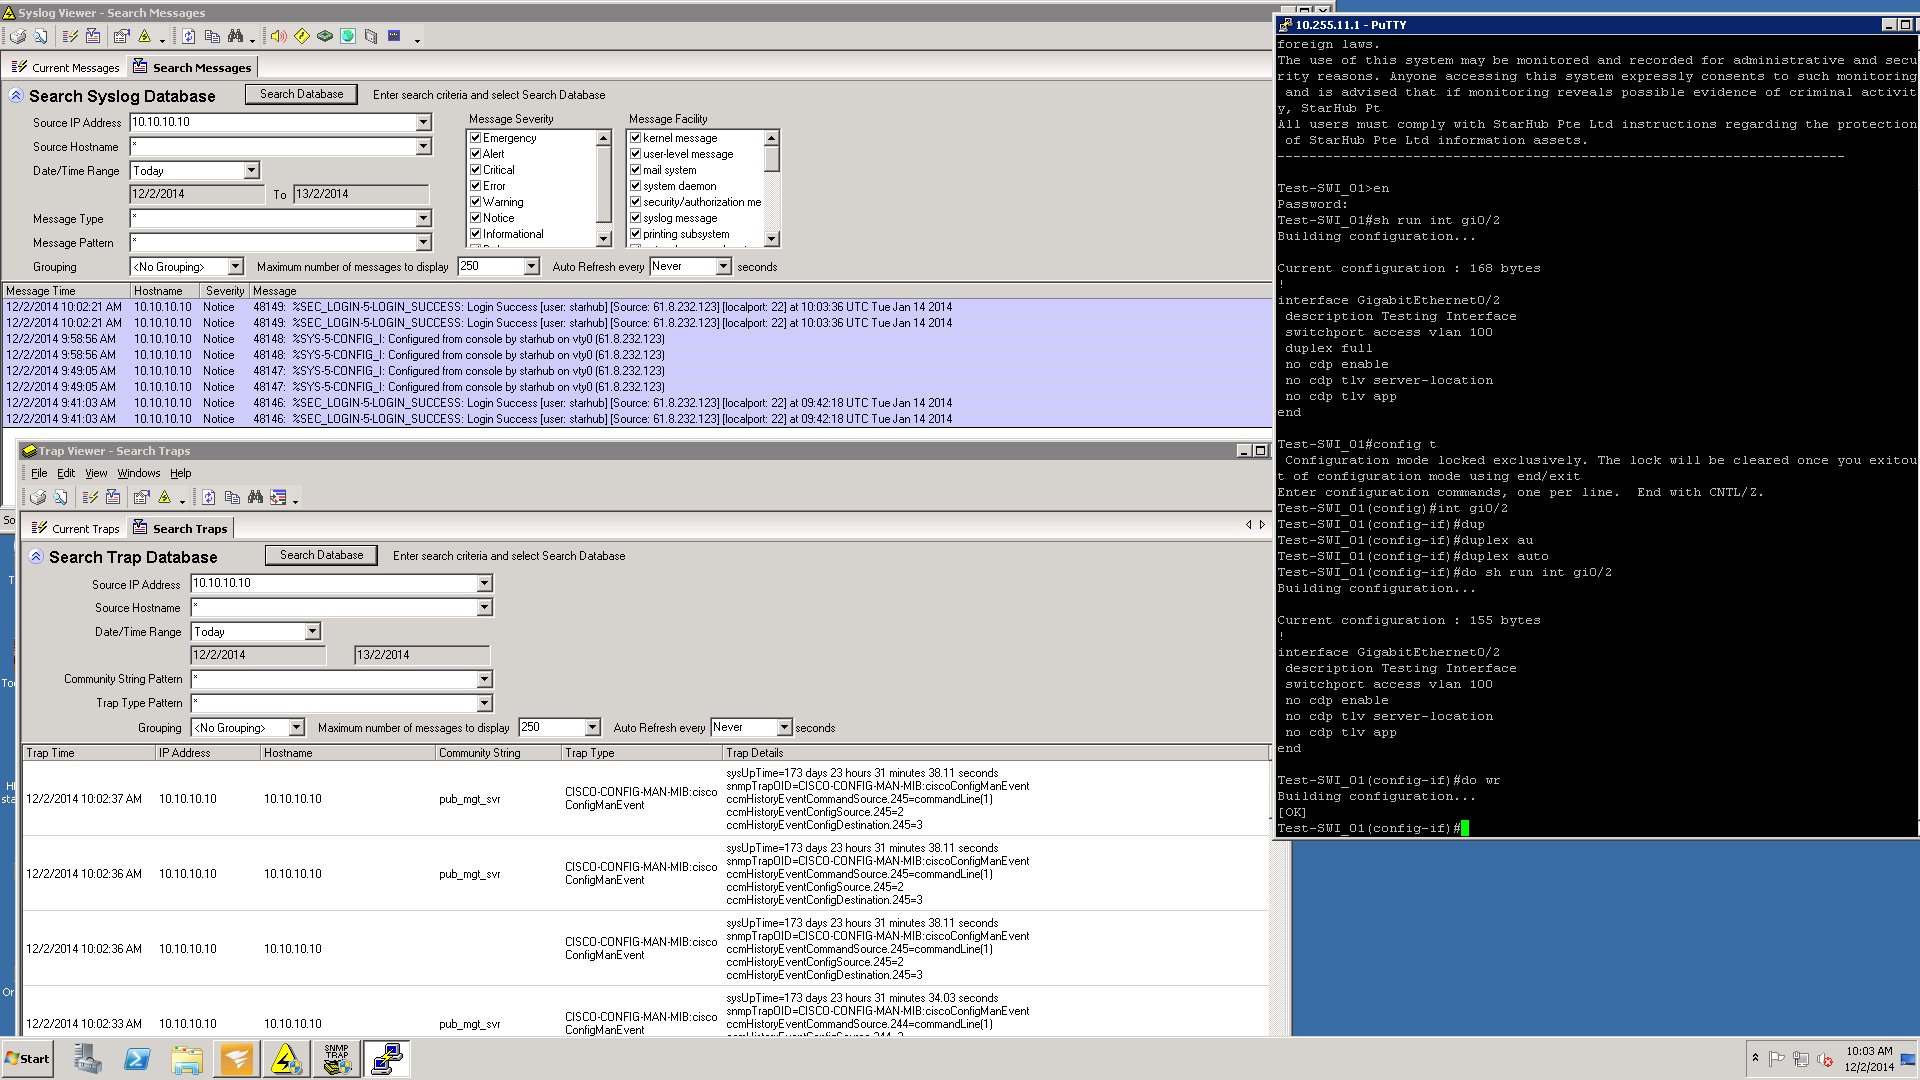
Task: Open the Date/Time Range dropdown set to Today
Action: coord(253,170)
